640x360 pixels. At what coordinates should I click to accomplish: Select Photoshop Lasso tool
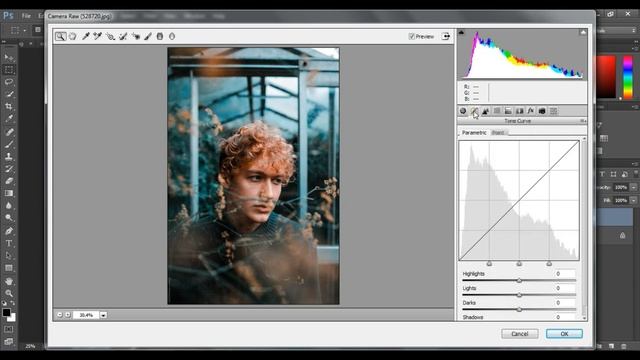pos(9,82)
